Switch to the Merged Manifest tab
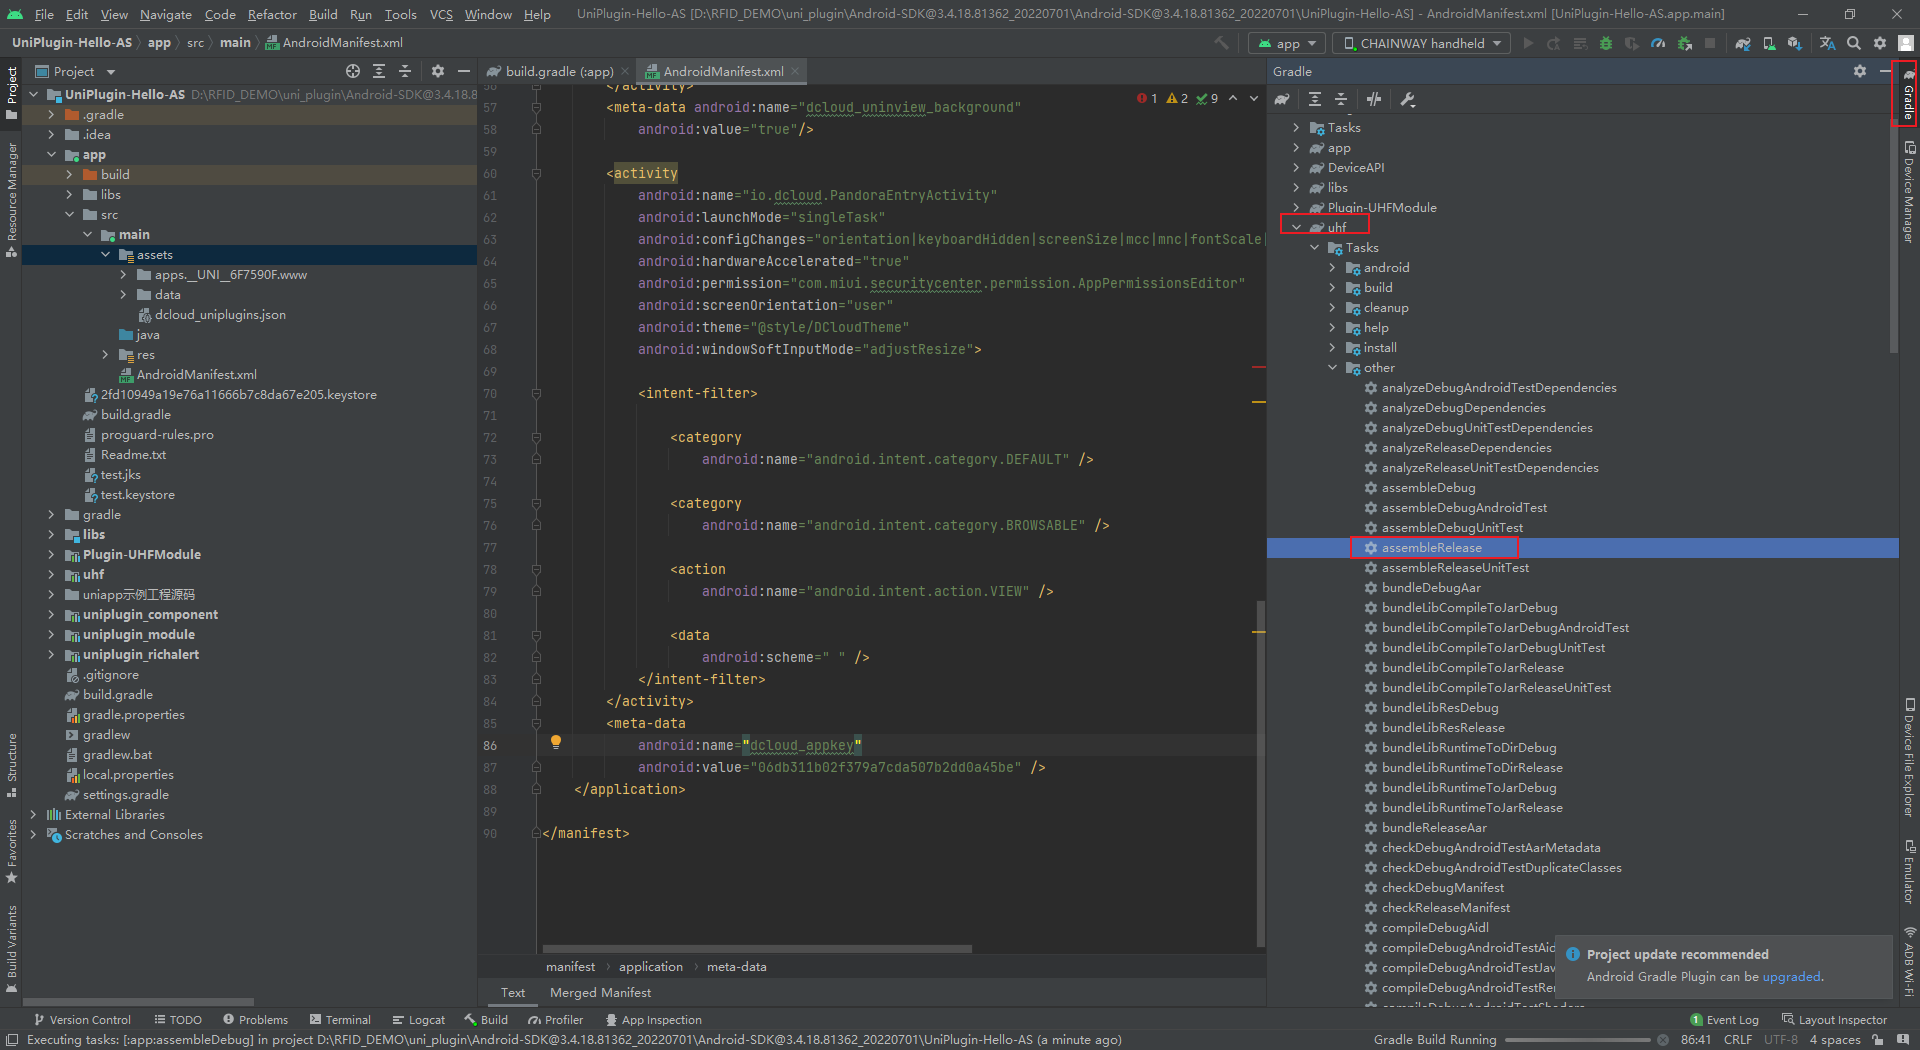This screenshot has height=1050, width=1920. (600, 992)
